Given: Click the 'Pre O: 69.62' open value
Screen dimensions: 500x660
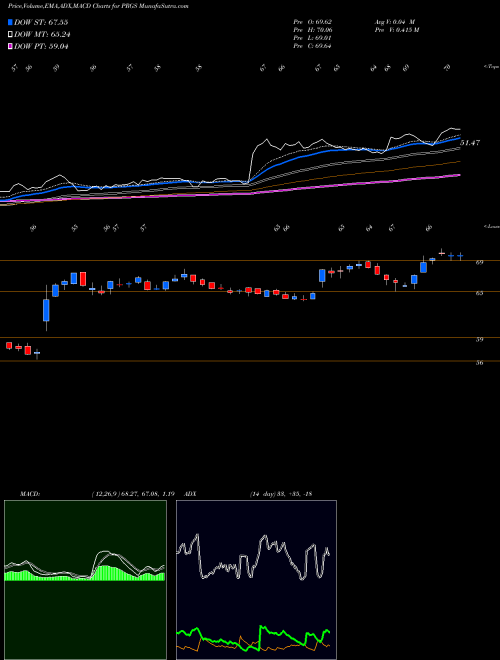Looking at the screenshot, I should [x=312, y=22].
